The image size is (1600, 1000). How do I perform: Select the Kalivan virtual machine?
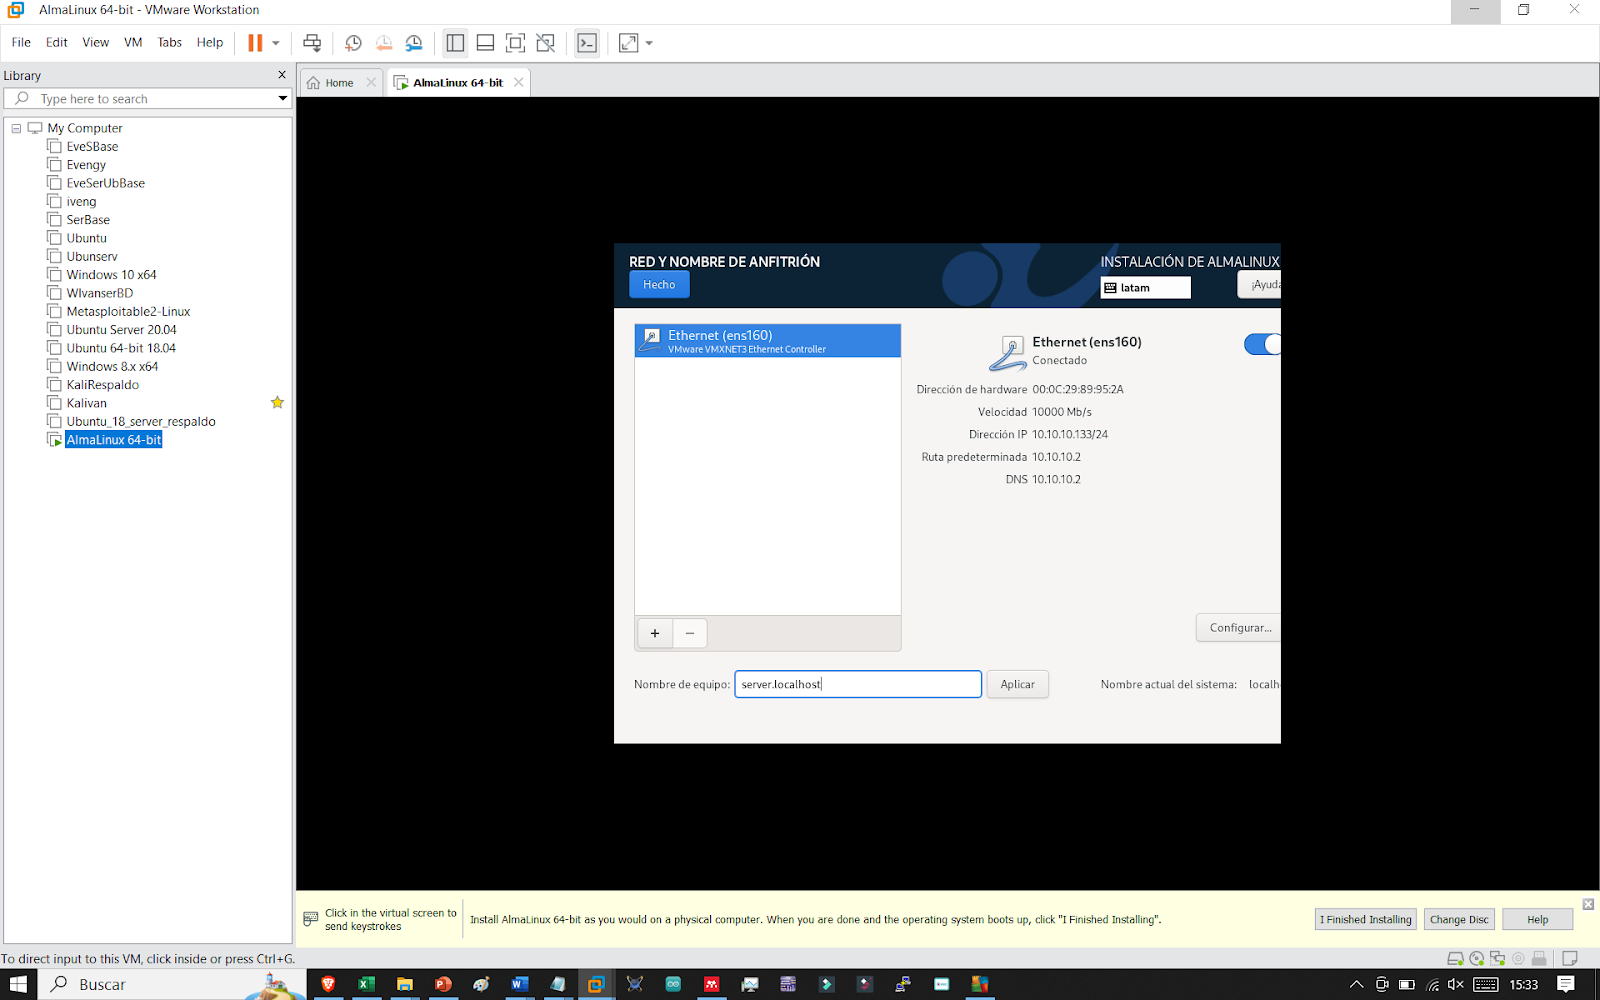pos(86,403)
